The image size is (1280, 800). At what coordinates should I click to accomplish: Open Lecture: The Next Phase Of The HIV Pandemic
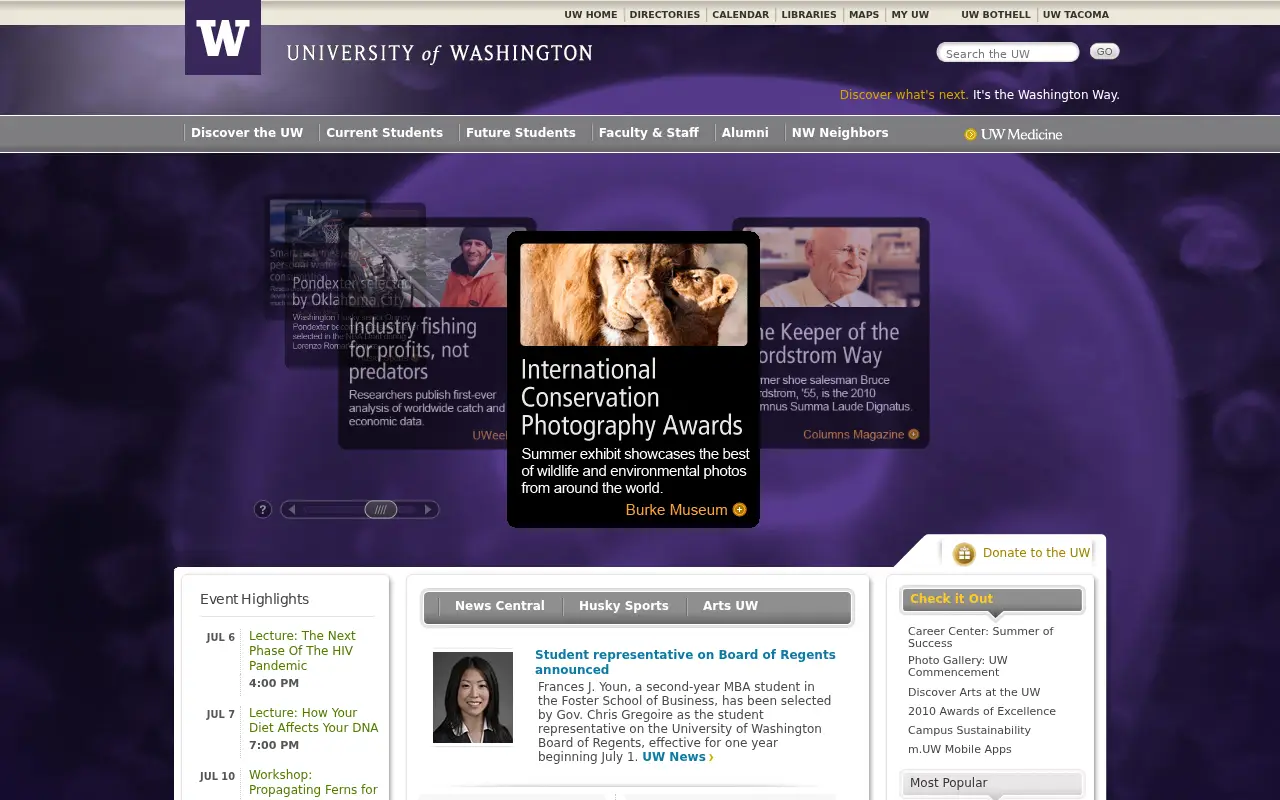302,651
